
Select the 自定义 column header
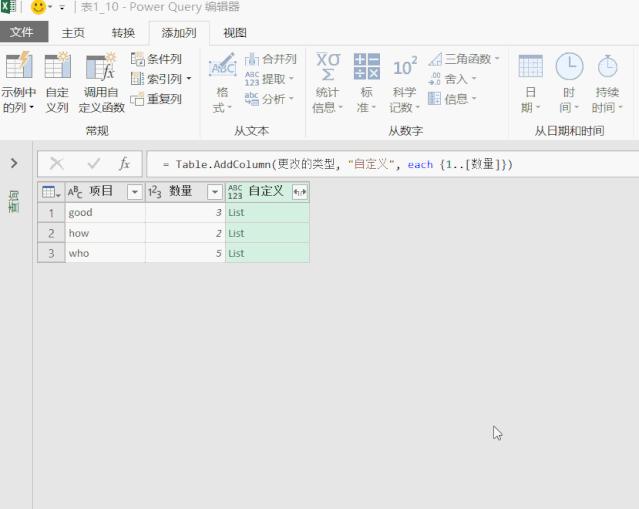[267, 192]
